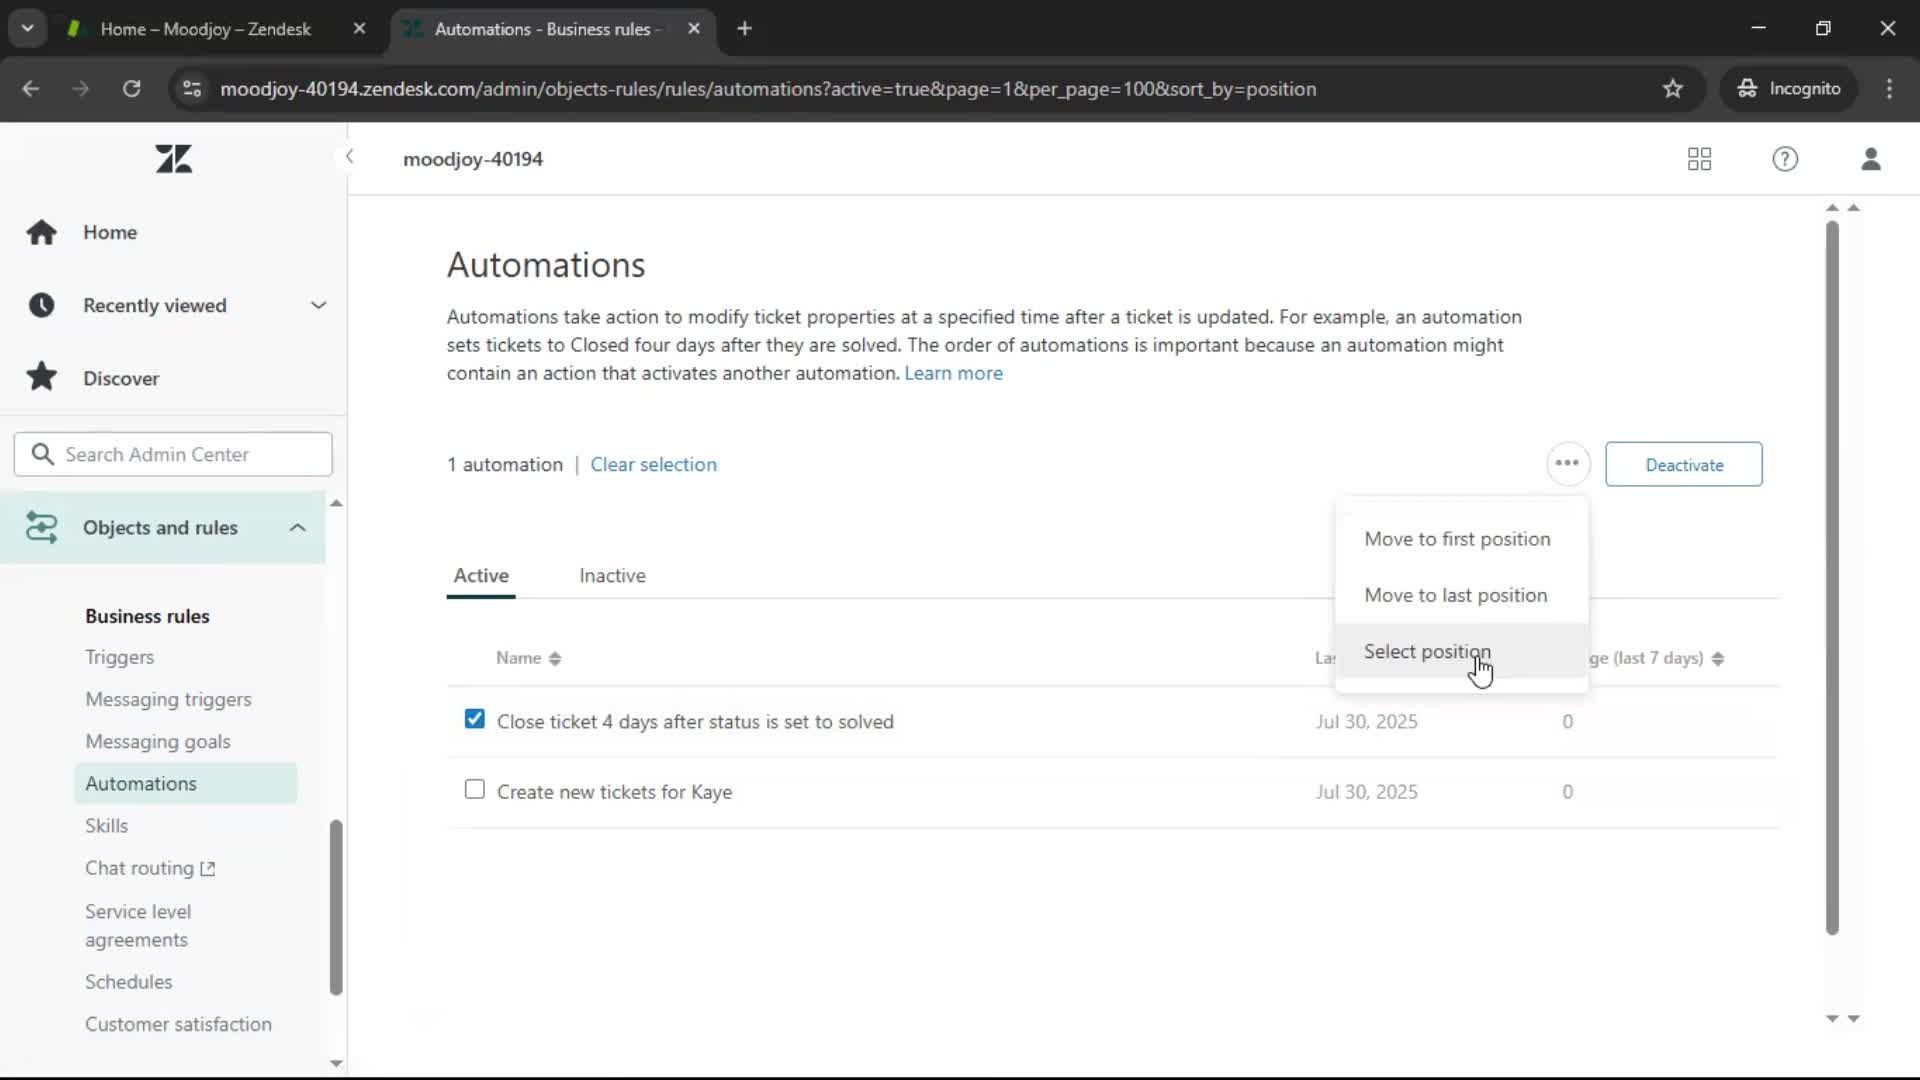Open the Help question mark icon
Image resolution: width=1920 pixels, height=1080 pixels.
(1785, 159)
